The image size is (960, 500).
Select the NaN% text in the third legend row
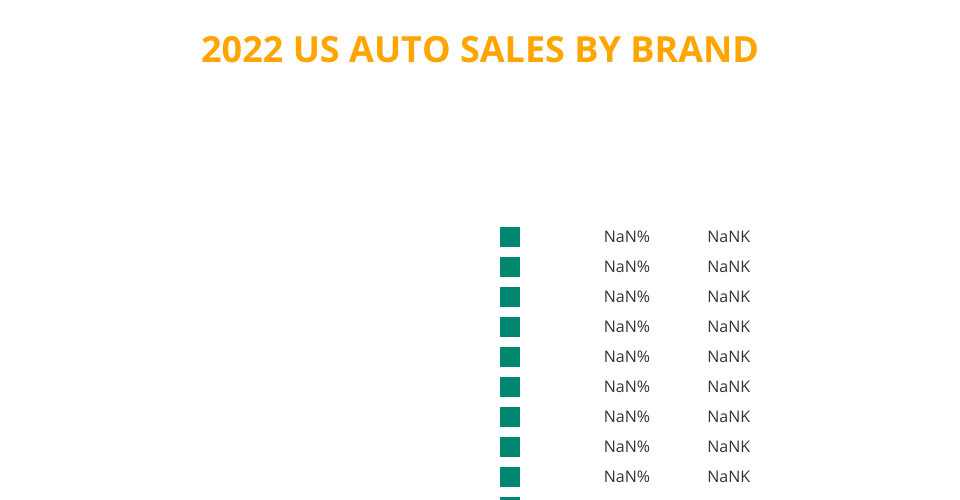coord(627,297)
